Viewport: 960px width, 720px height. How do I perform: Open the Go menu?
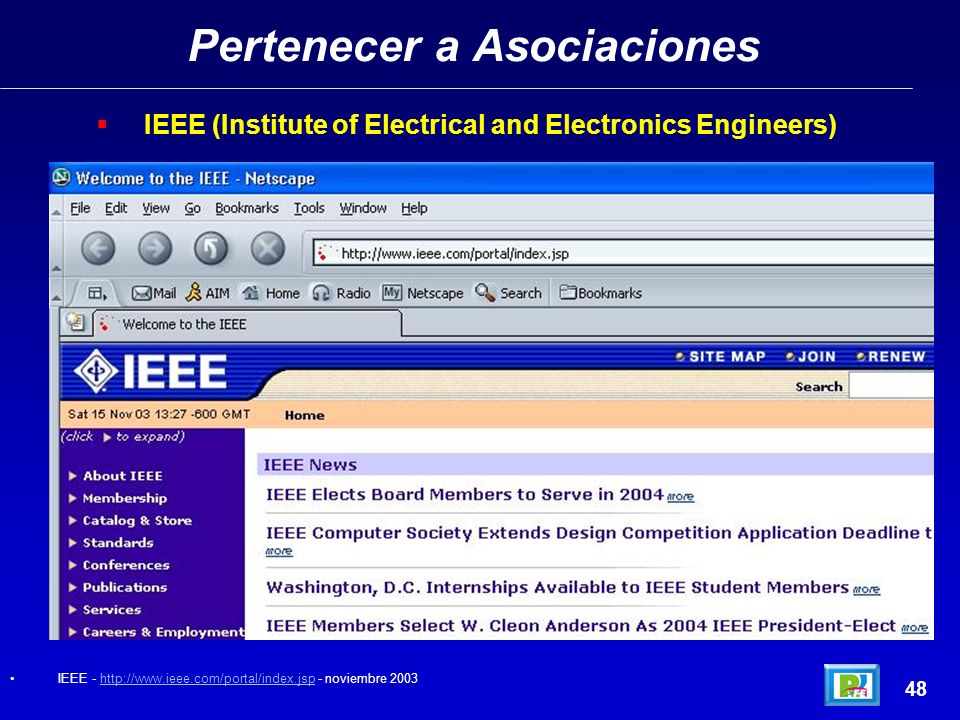point(192,208)
